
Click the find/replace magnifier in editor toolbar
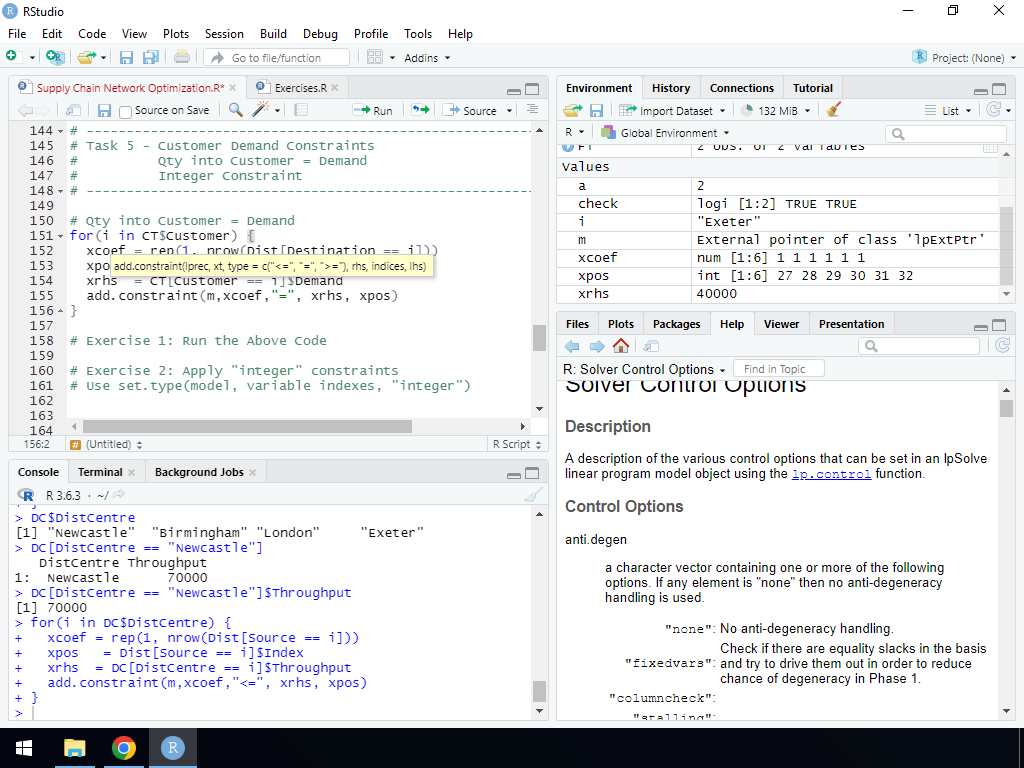[235, 110]
